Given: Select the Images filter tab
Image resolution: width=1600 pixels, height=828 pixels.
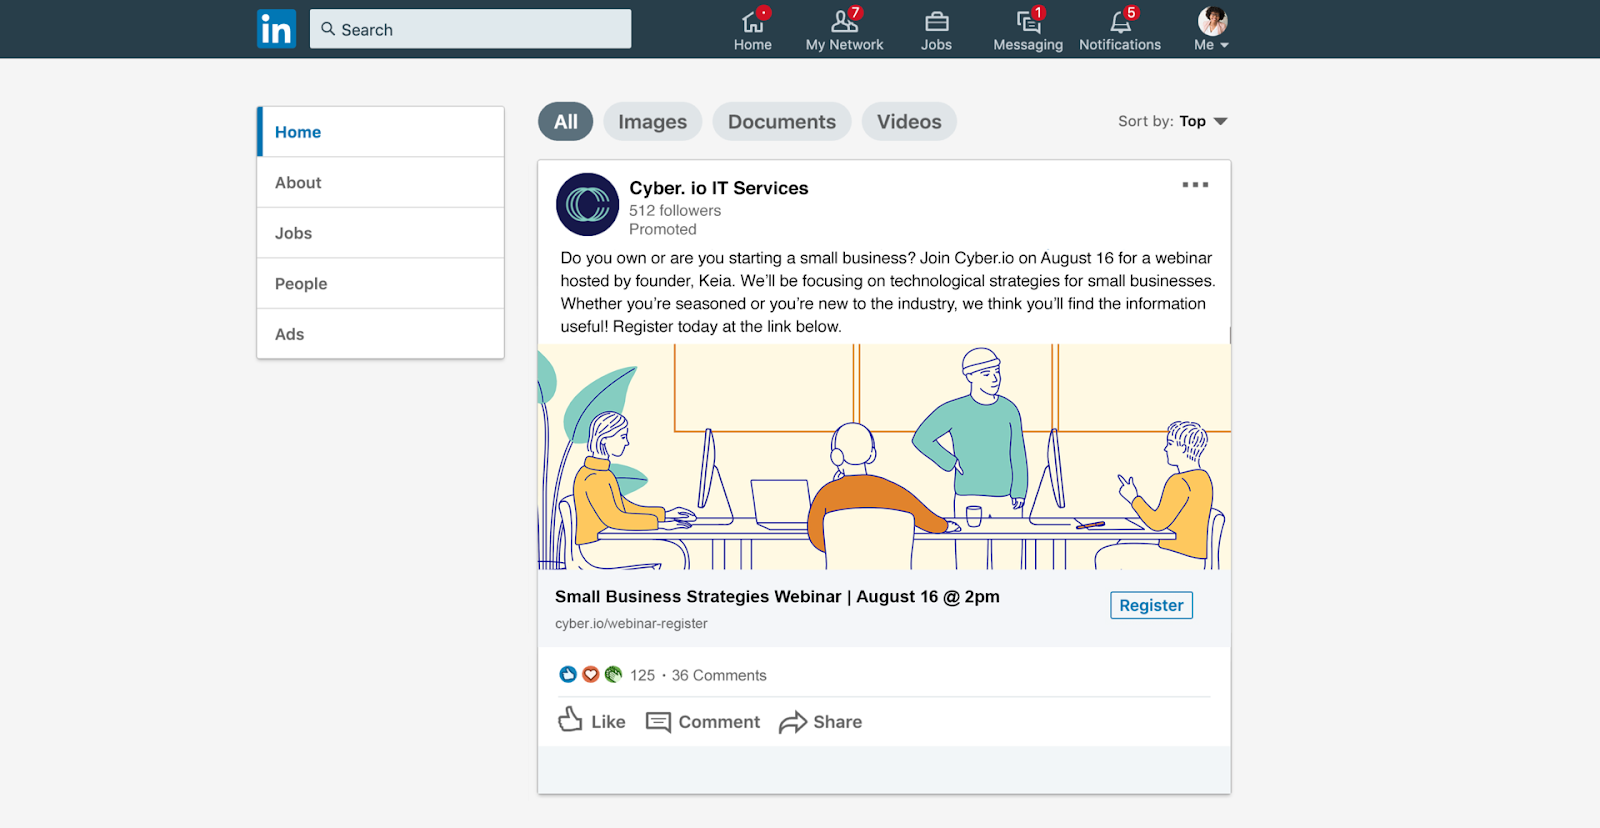Looking at the screenshot, I should pyautogui.click(x=652, y=122).
